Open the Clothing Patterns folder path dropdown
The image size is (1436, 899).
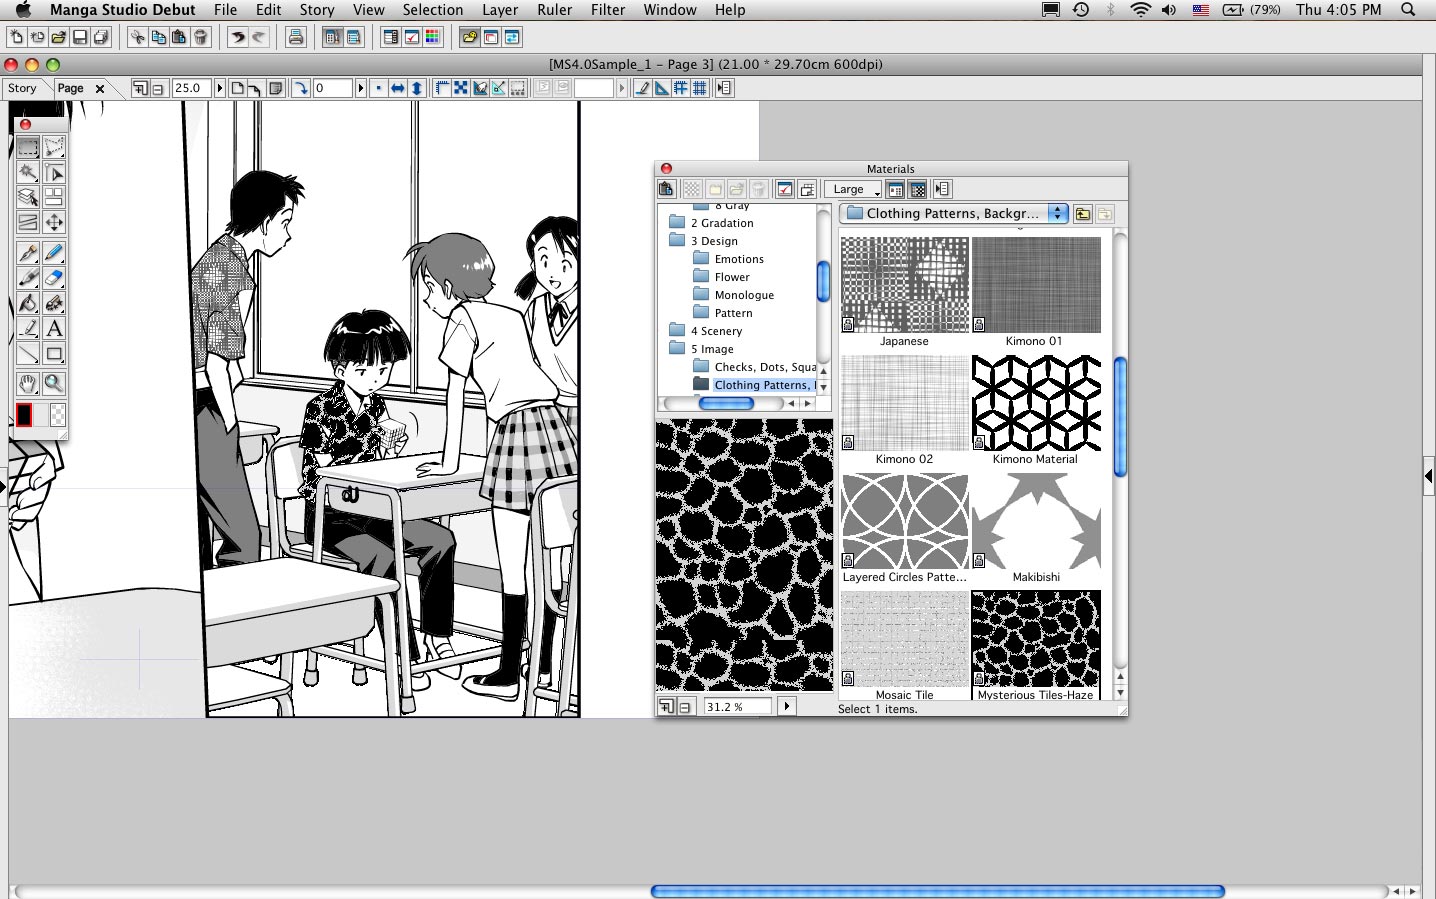(x=1057, y=213)
